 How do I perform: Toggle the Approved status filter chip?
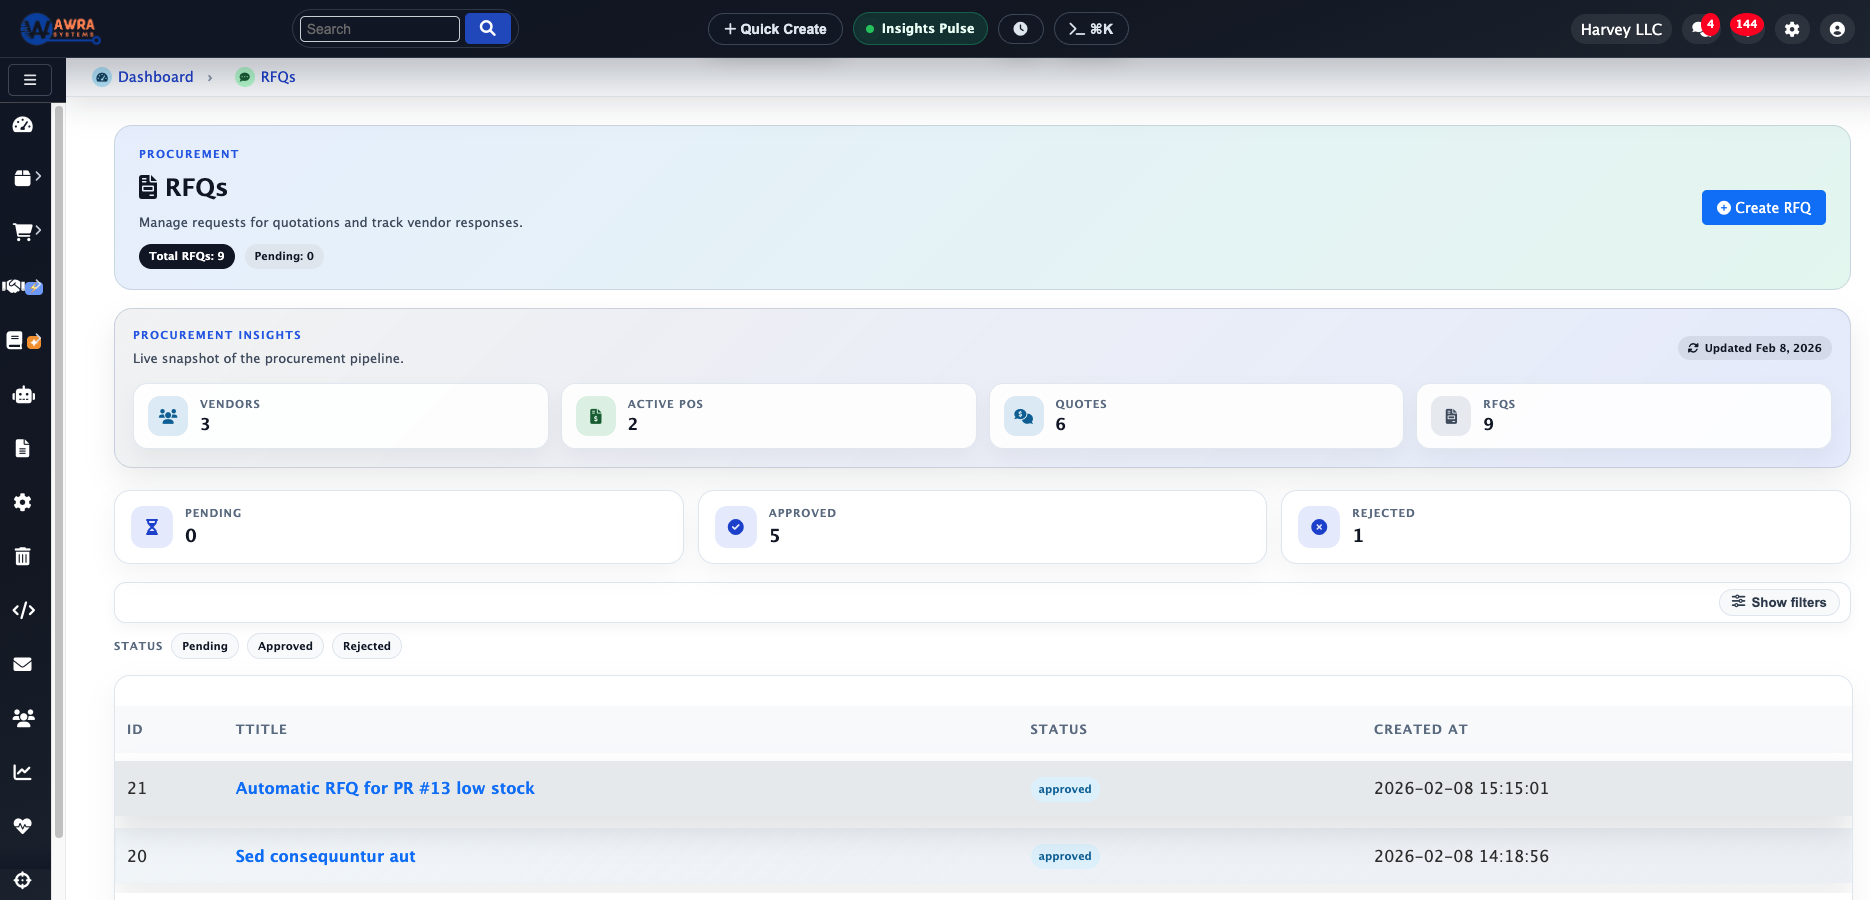(285, 646)
